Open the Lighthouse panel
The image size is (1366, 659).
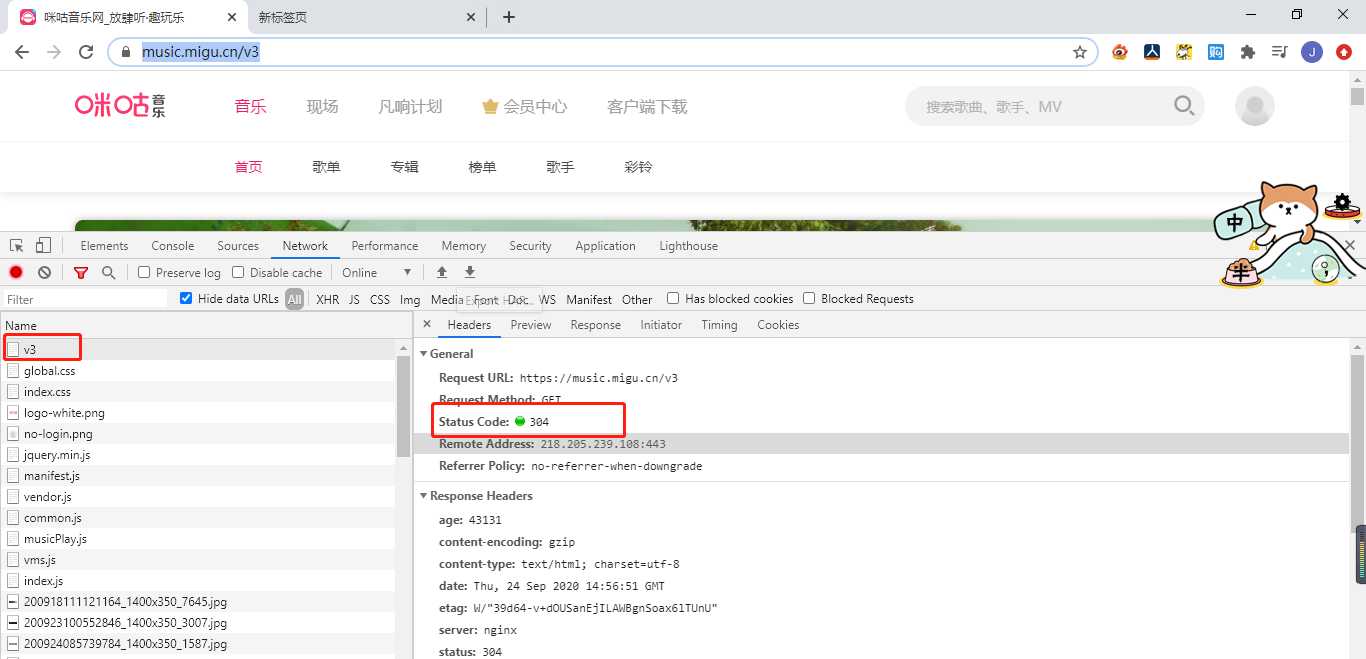coord(688,246)
